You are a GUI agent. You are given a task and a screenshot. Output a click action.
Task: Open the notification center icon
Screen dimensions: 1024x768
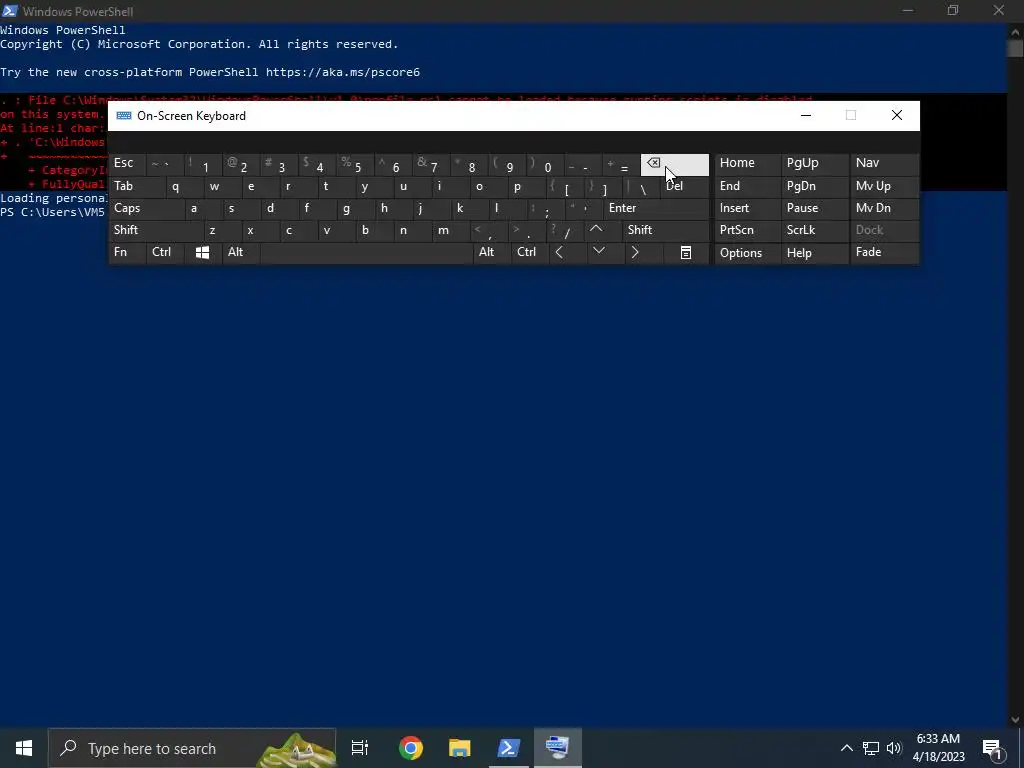(992, 748)
